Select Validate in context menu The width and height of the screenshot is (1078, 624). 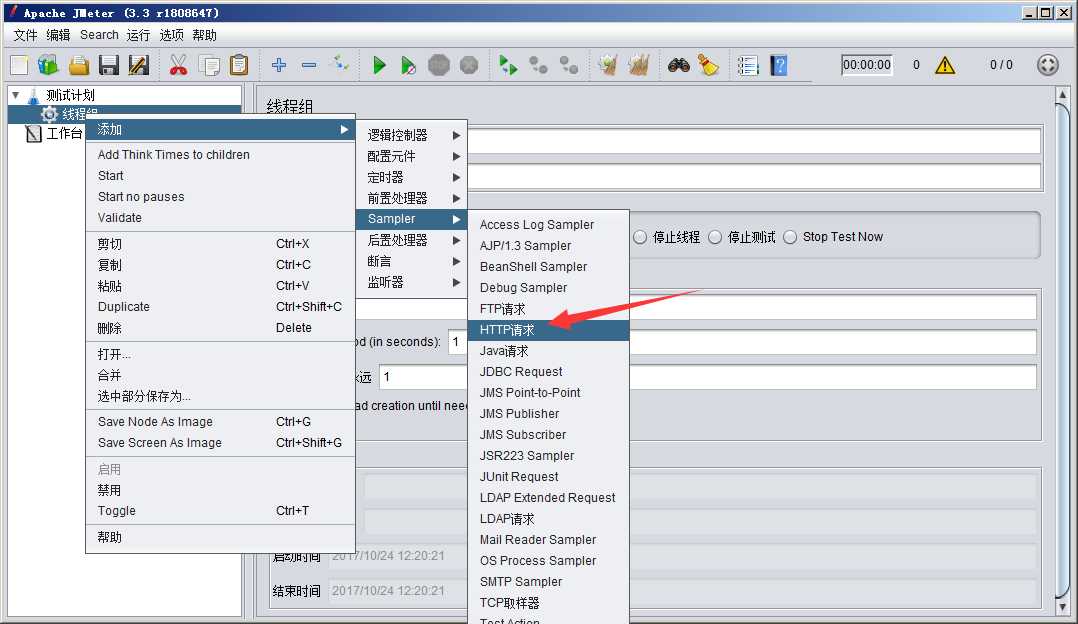(220, 218)
